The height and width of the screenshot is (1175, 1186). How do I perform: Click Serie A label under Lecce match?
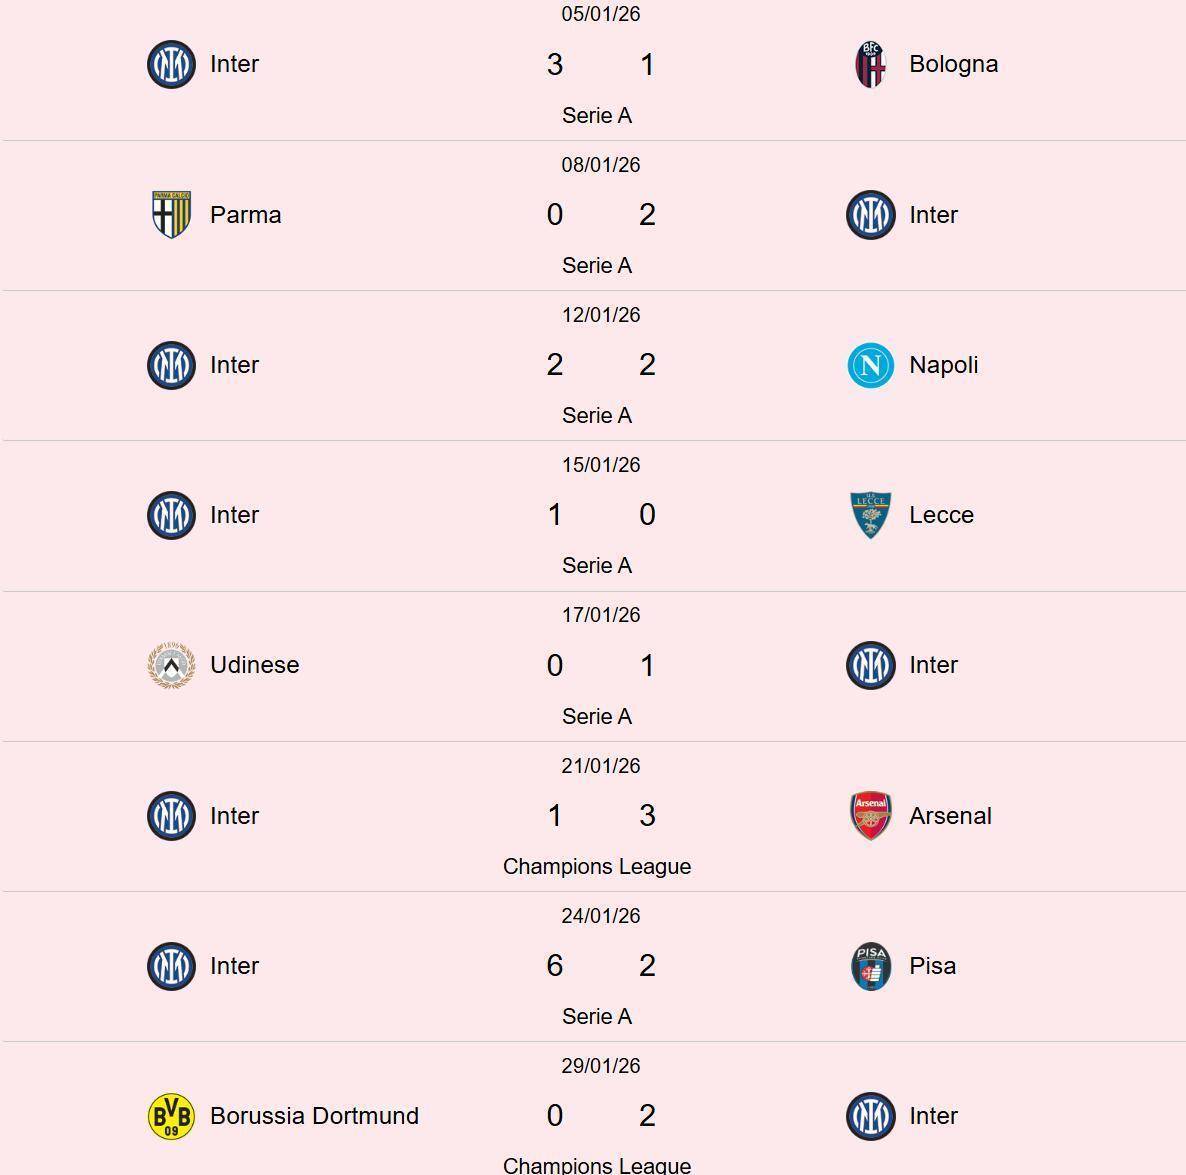[597, 566]
